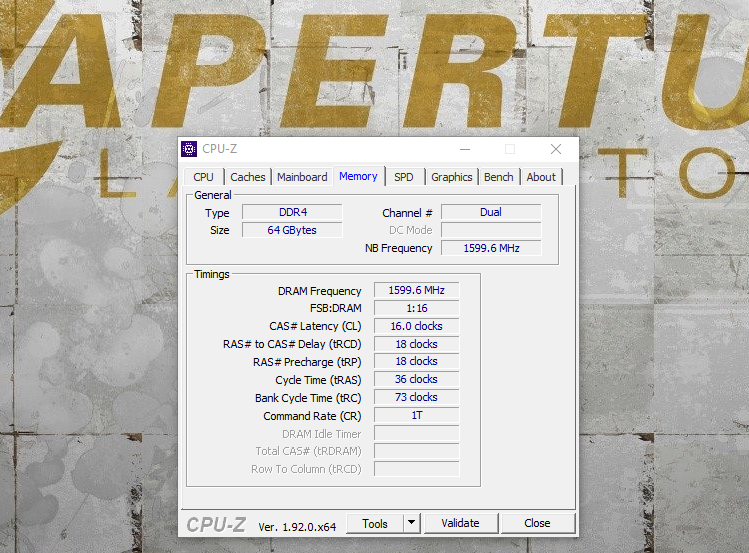This screenshot has width=749, height=553.
Task: Click the DRAM Frequency label
Action: (320, 291)
